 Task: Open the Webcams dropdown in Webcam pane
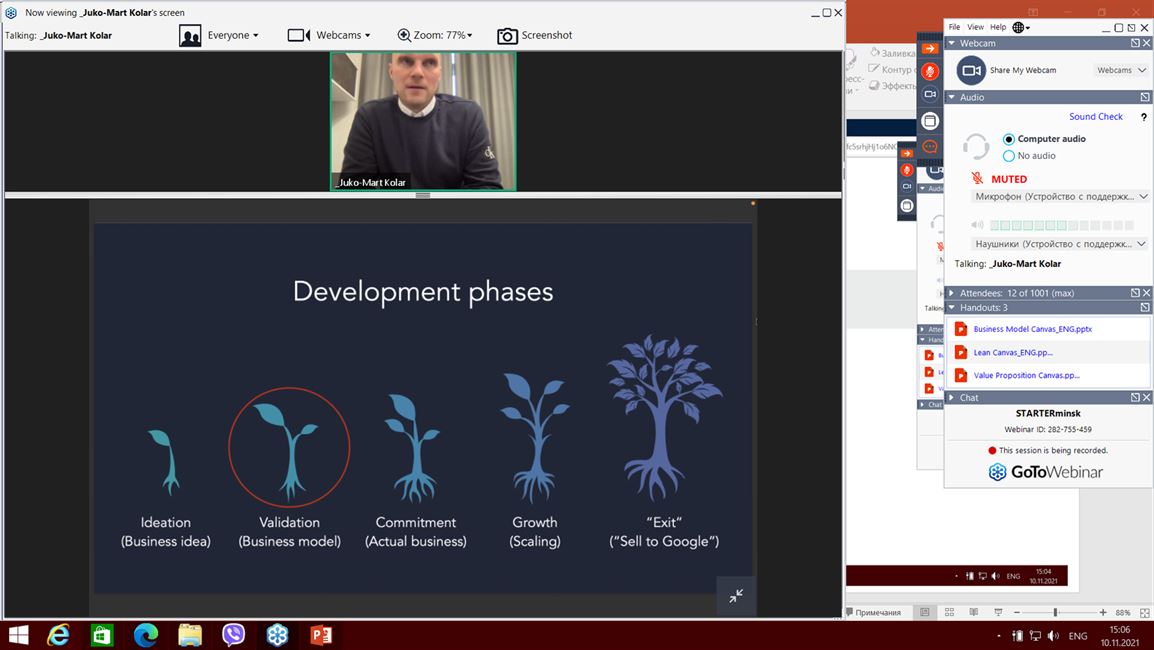coord(1121,71)
